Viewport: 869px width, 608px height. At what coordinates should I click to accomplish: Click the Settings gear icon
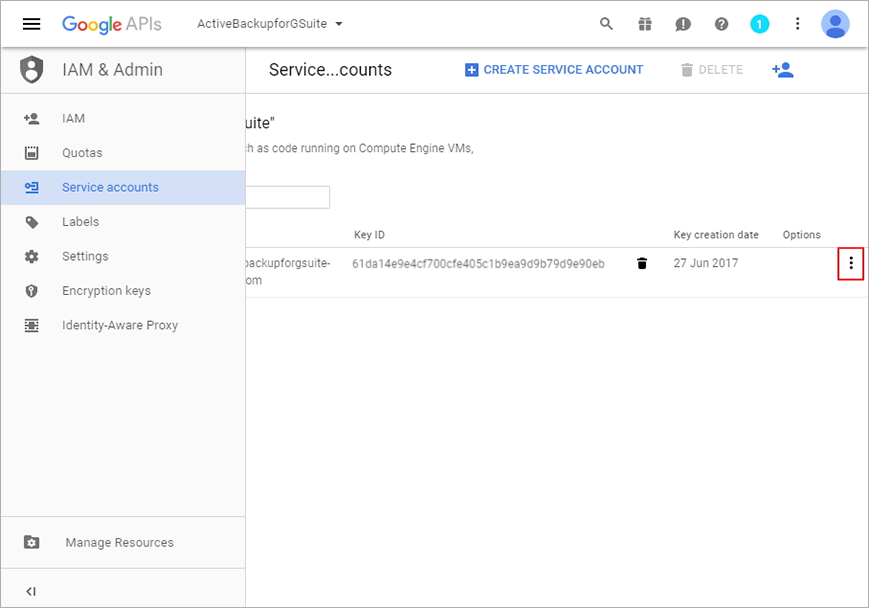(x=32, y=256)
